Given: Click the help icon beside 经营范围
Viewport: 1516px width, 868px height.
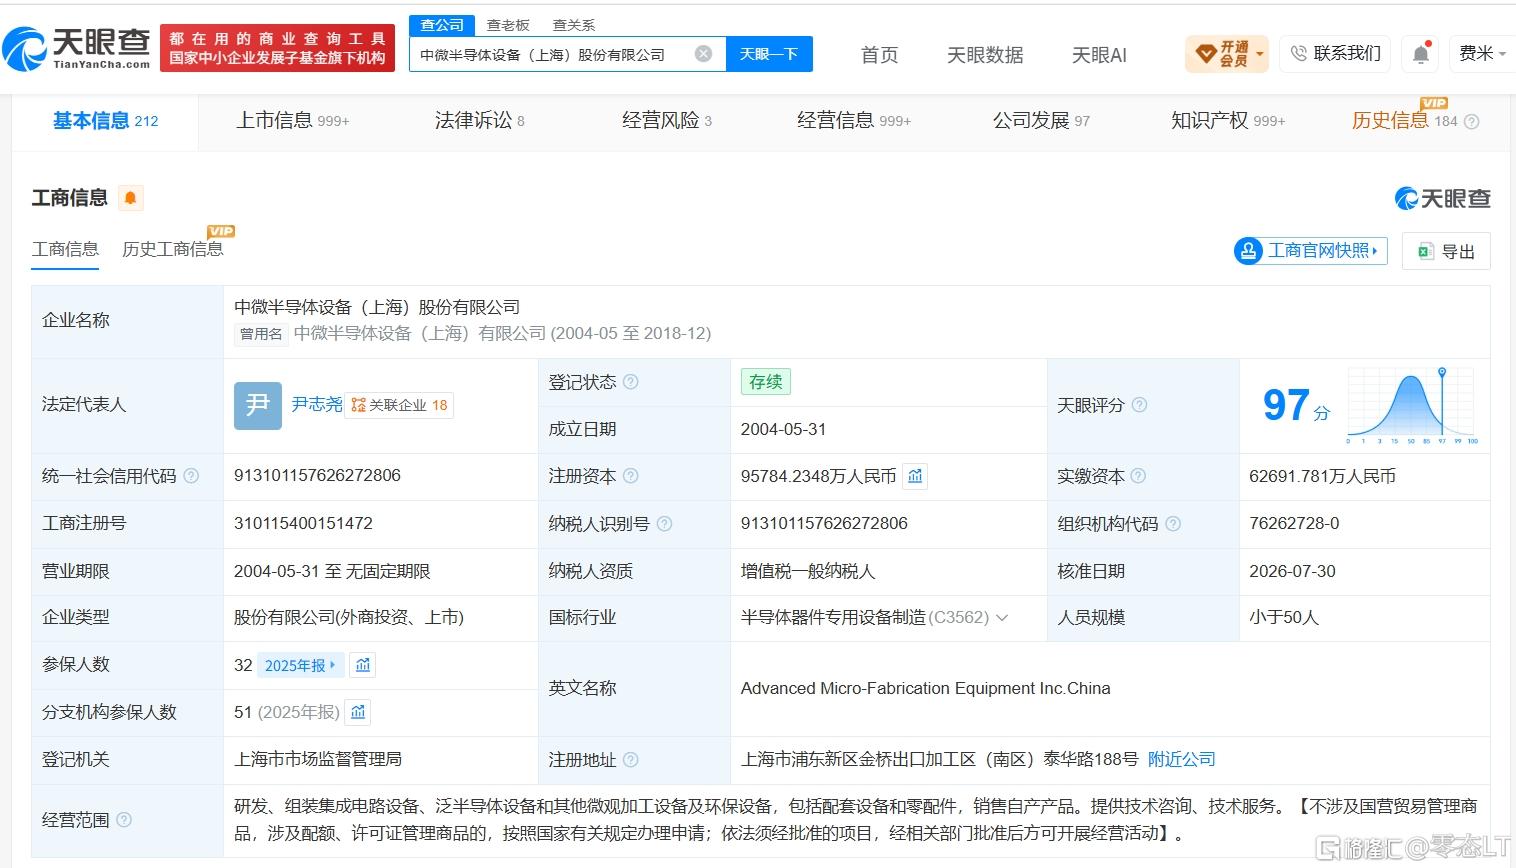Looking at the screenshot, I should pyautogui.click(x=123, y=820).
